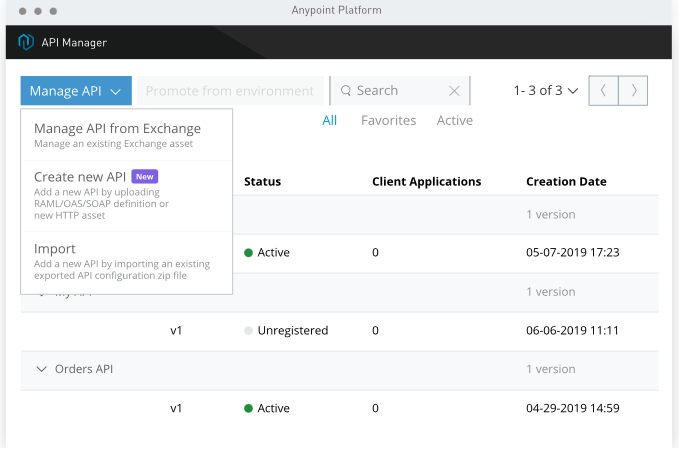Open the Manage API dropdown button
679x451 pixels.
[75, 91]
